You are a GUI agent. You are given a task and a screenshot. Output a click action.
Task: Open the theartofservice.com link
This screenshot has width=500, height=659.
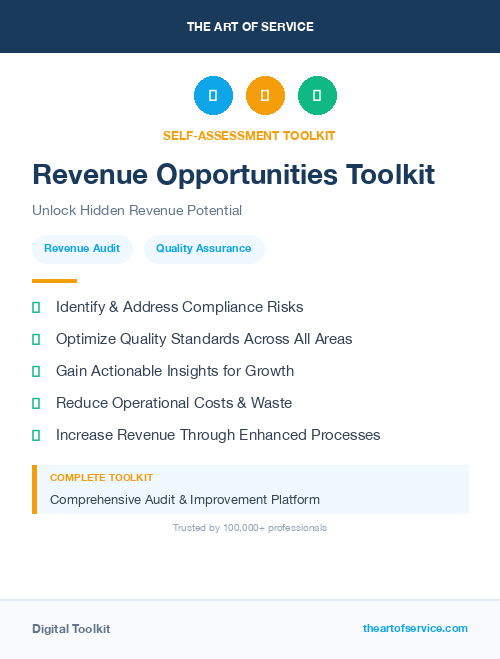(x=415, y=628)
